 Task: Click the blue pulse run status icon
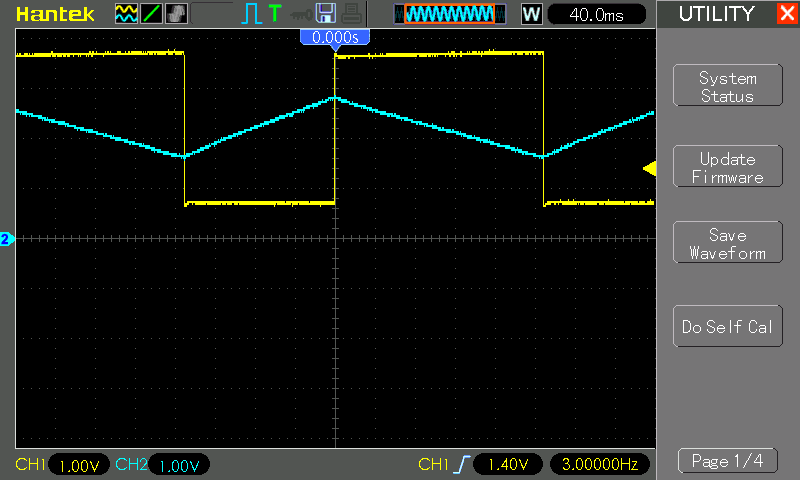[251, 14]
